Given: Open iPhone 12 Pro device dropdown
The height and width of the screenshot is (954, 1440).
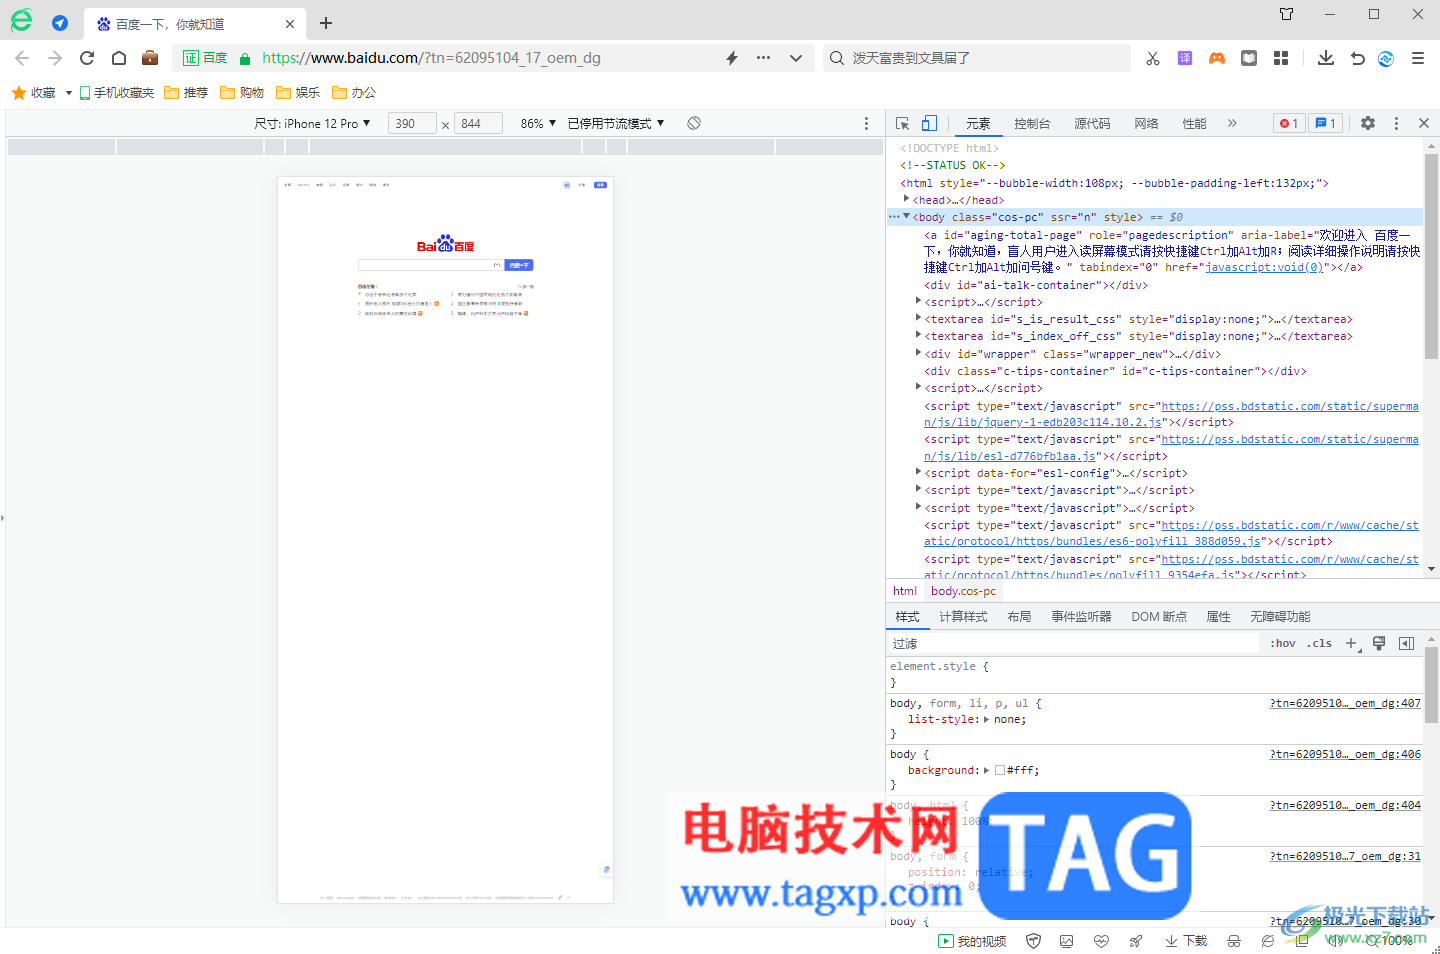Looking at the screenshot, I should (312, 123).
